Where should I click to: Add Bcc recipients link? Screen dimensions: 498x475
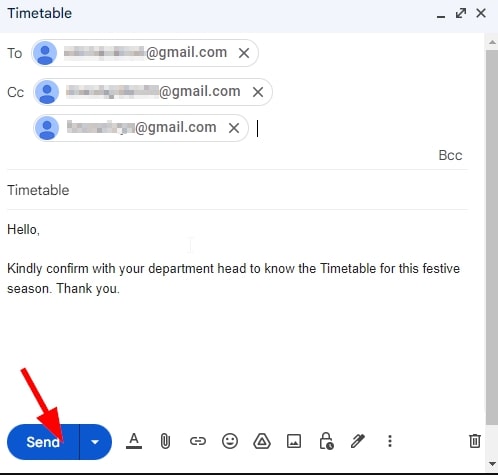(450, 155)
